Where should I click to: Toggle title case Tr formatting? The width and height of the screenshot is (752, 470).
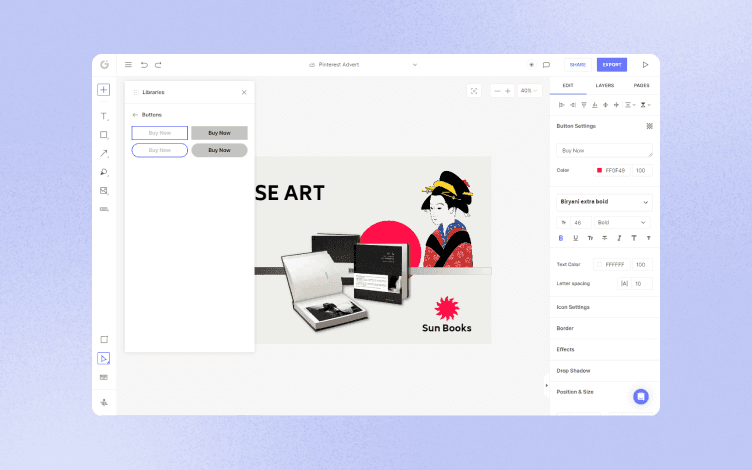pos(590,238)
